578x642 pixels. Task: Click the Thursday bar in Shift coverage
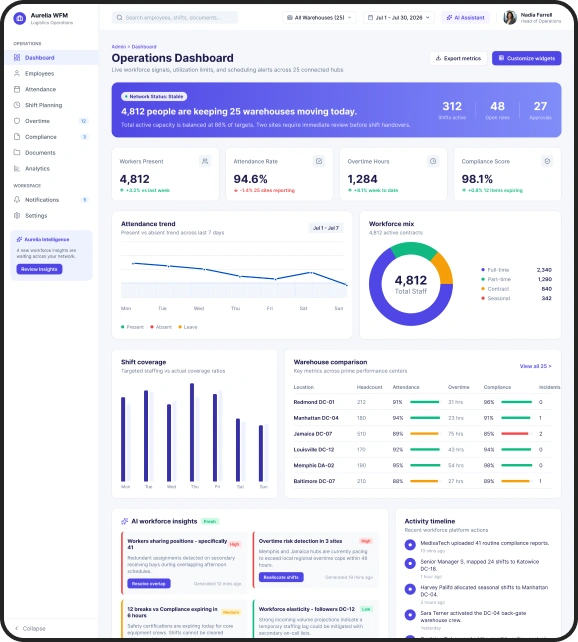coord(192,432)
